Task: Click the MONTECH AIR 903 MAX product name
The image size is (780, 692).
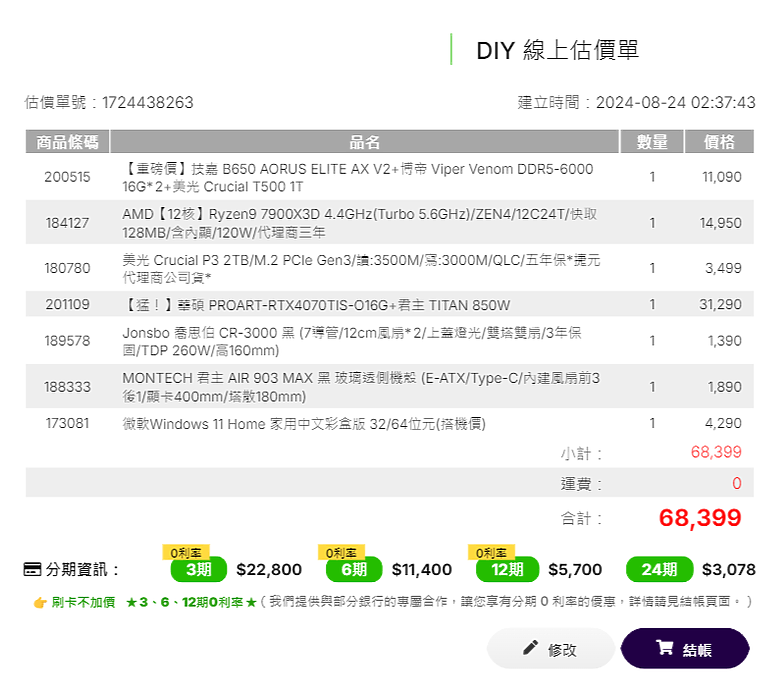Action: point(361,387)
